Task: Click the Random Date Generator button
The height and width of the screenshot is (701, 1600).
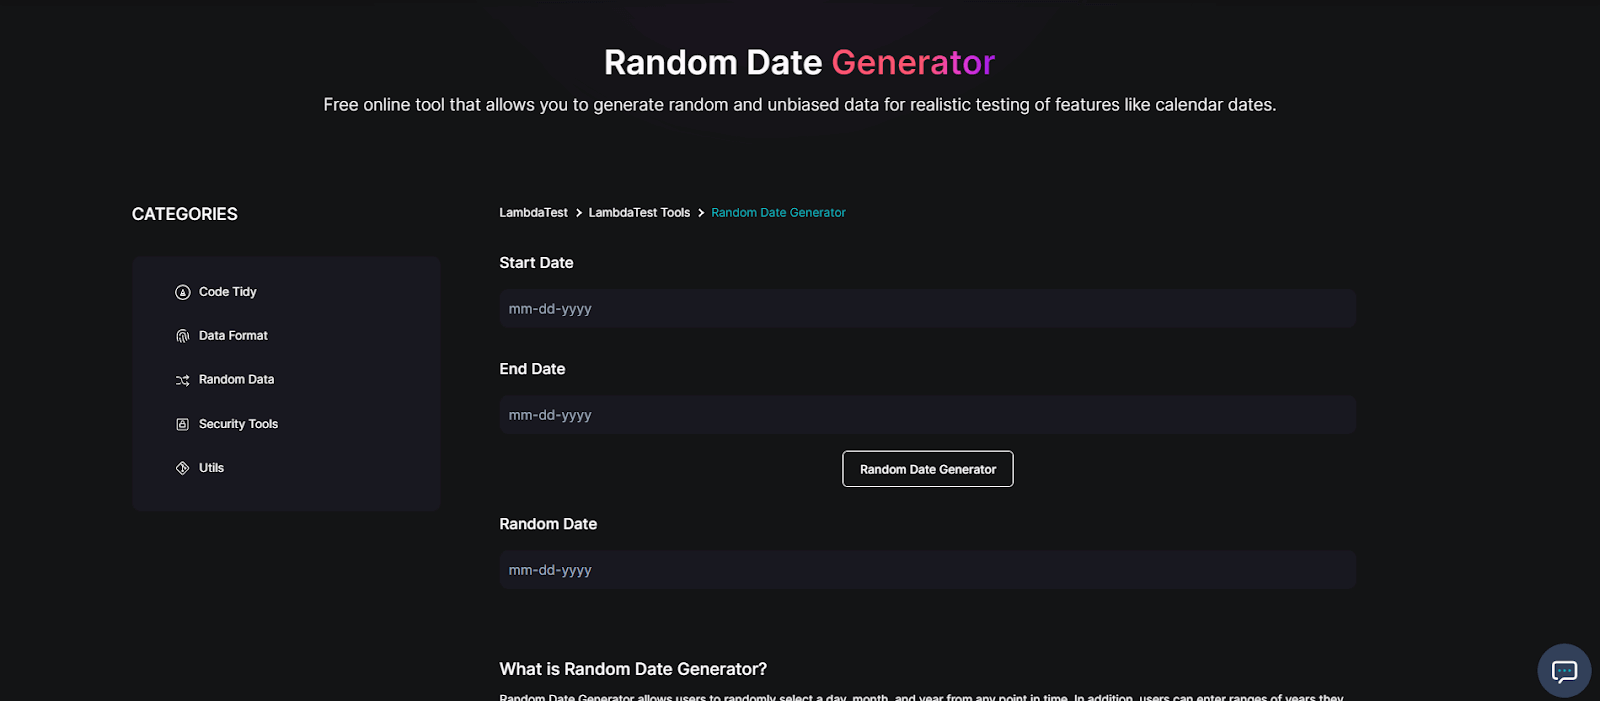Action: 927,468
